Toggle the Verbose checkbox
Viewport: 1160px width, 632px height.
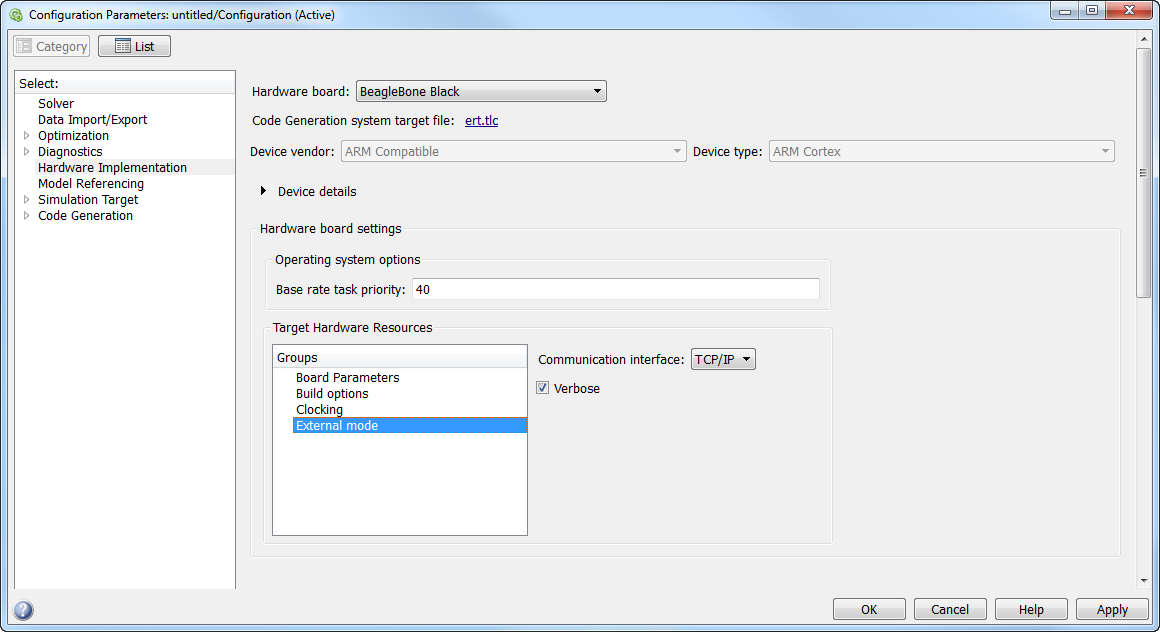pos(543,388)
